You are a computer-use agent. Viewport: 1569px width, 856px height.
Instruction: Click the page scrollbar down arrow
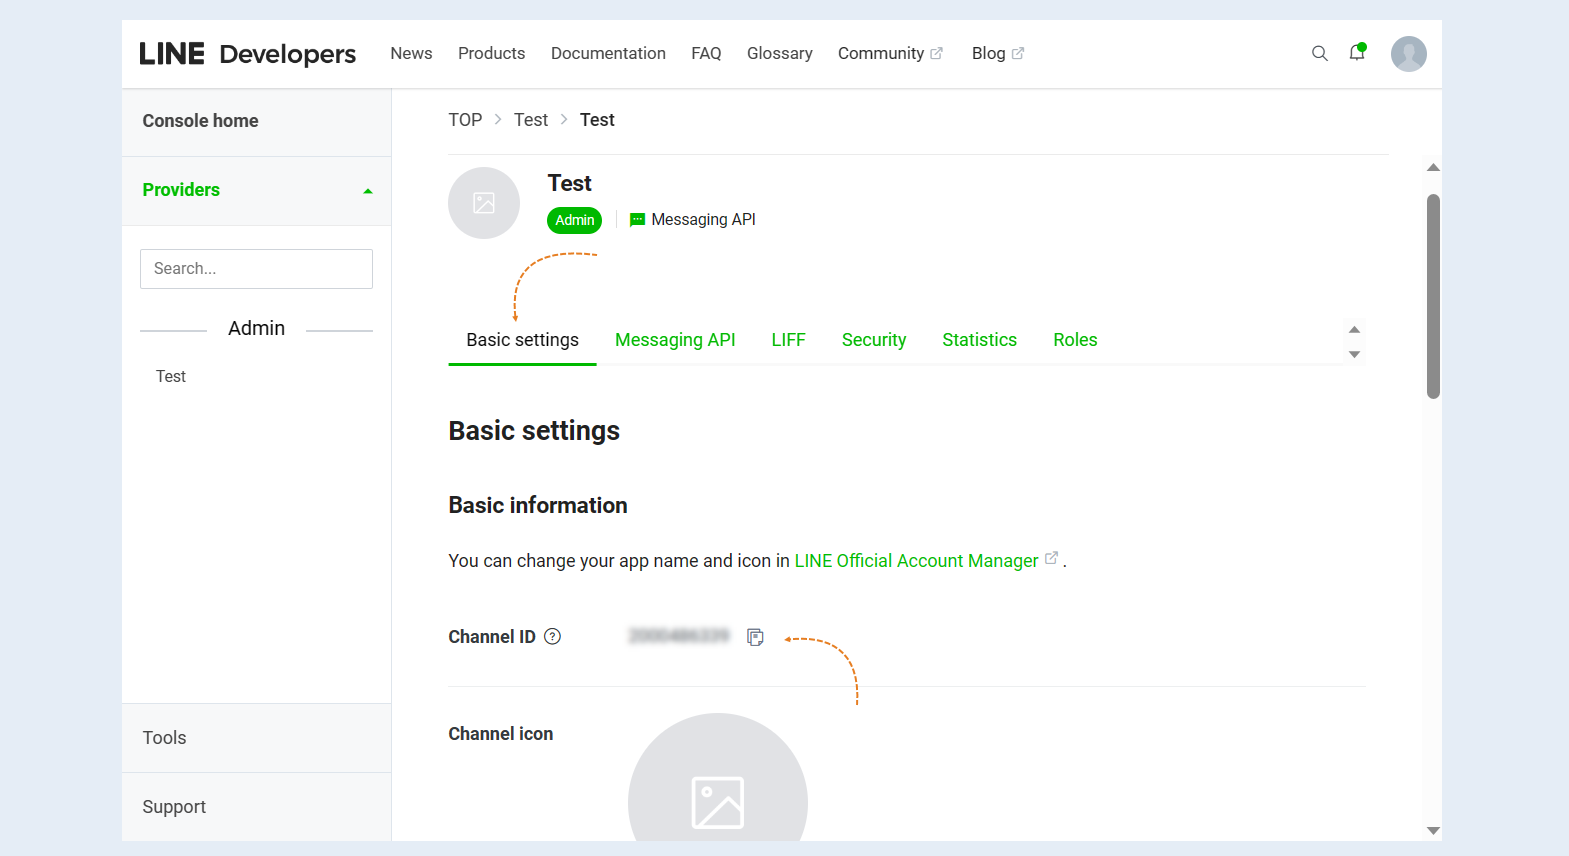click(1433, 831)
